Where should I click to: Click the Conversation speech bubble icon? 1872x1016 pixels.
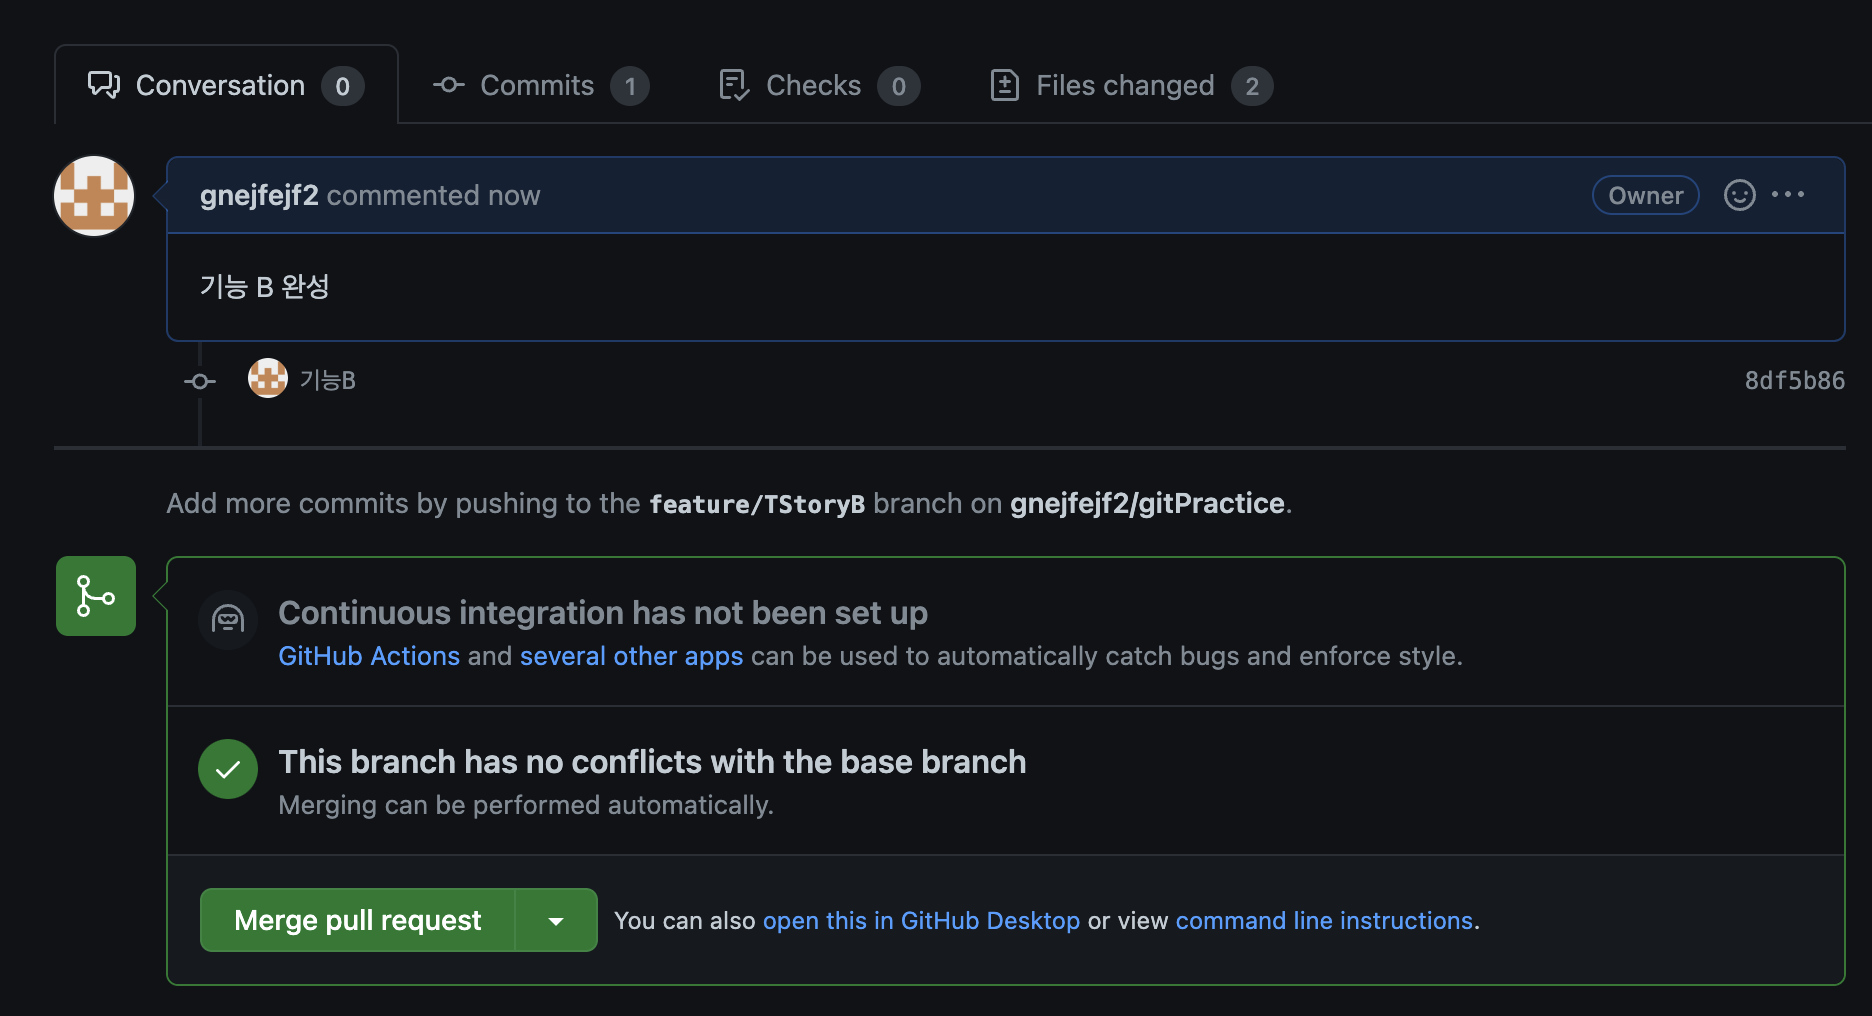tap(104, 85)
